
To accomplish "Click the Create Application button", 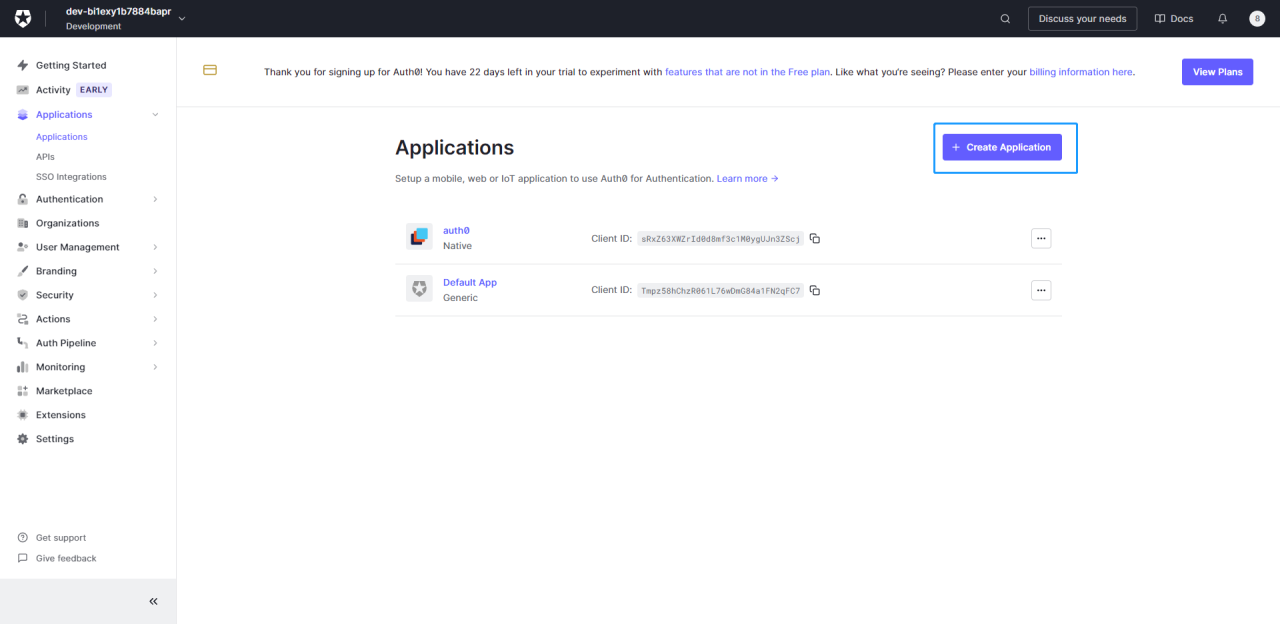I will pyautogui.click(x=1002, y=147).
